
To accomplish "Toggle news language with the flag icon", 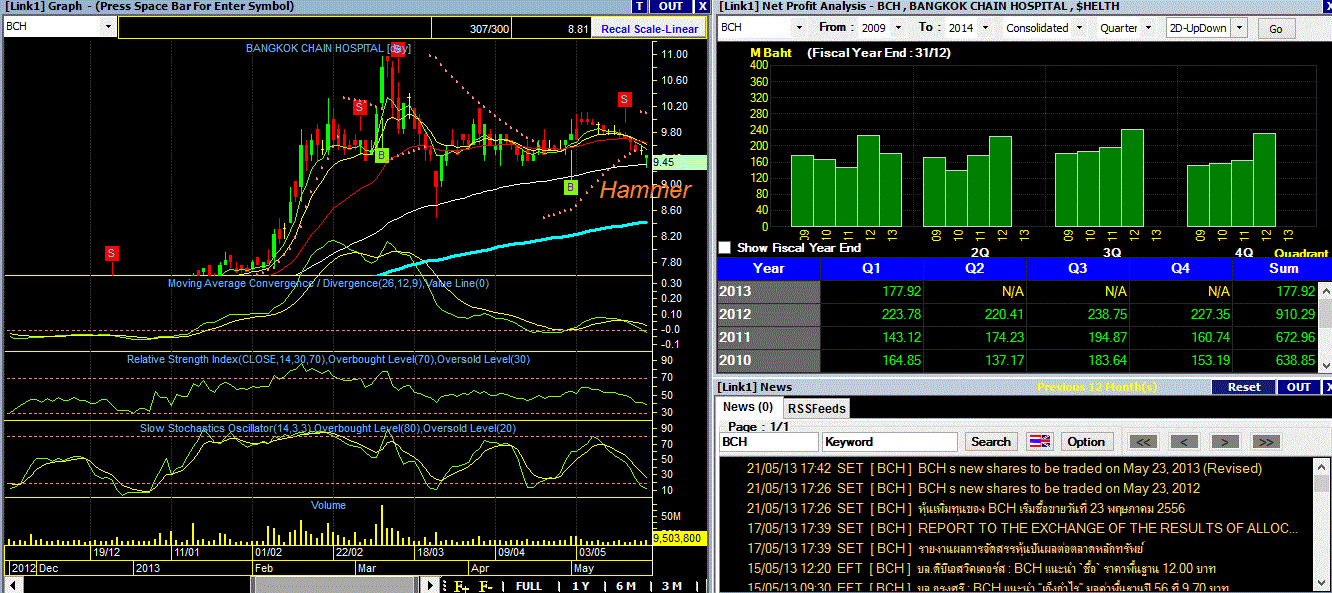I will tap(1041, 441).
